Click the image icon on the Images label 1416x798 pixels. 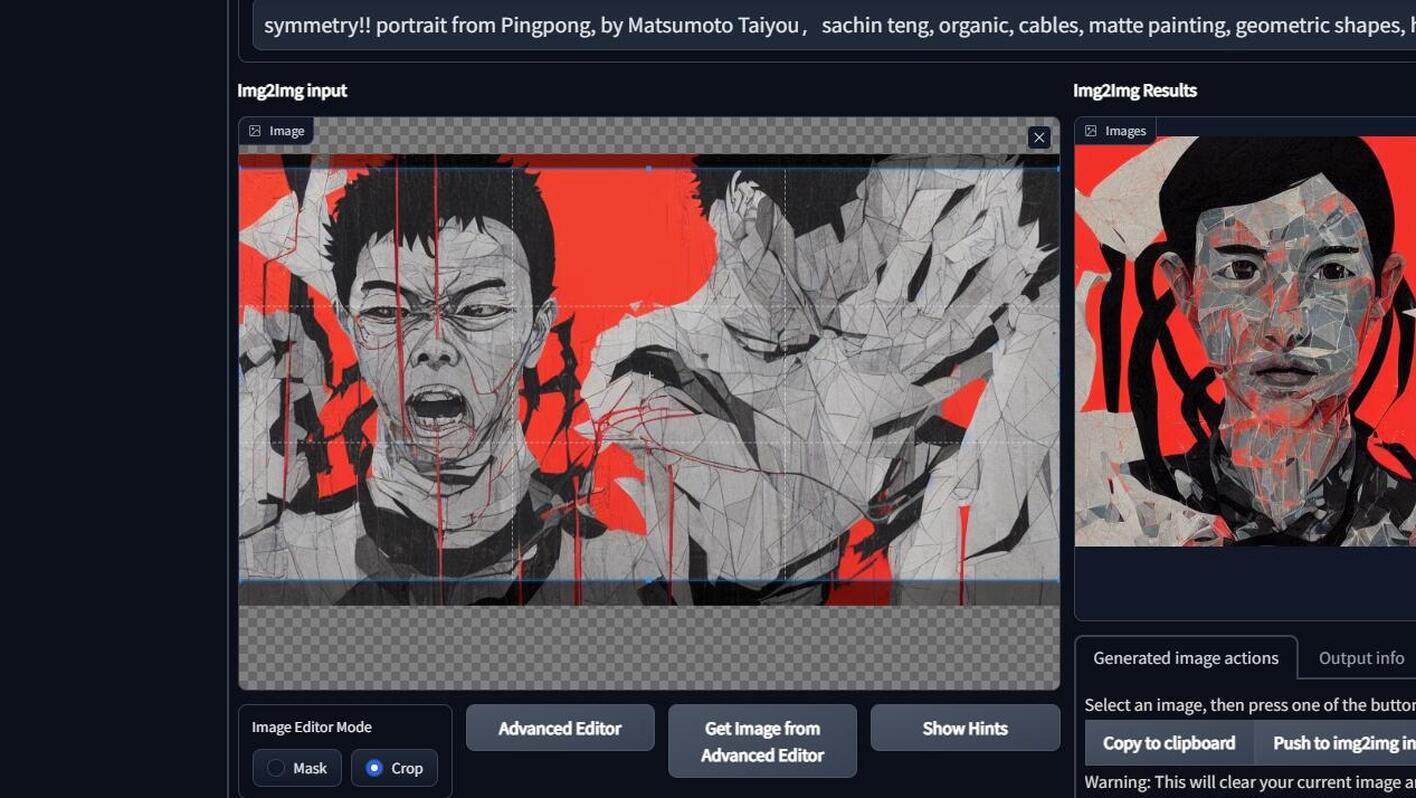click(1091, 131)
